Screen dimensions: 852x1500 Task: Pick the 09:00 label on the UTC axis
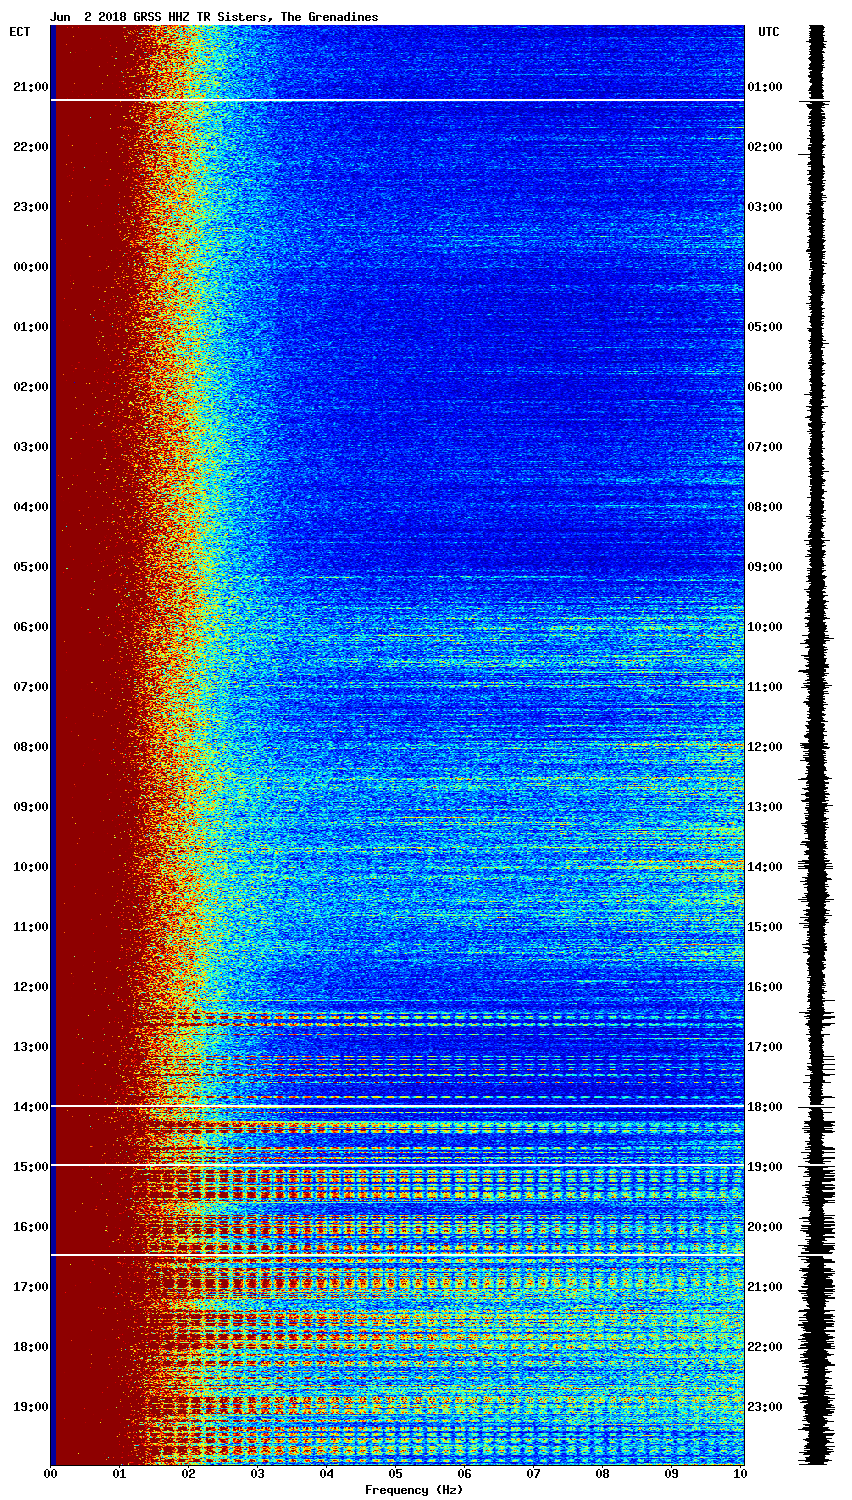[x=765, y=567]
